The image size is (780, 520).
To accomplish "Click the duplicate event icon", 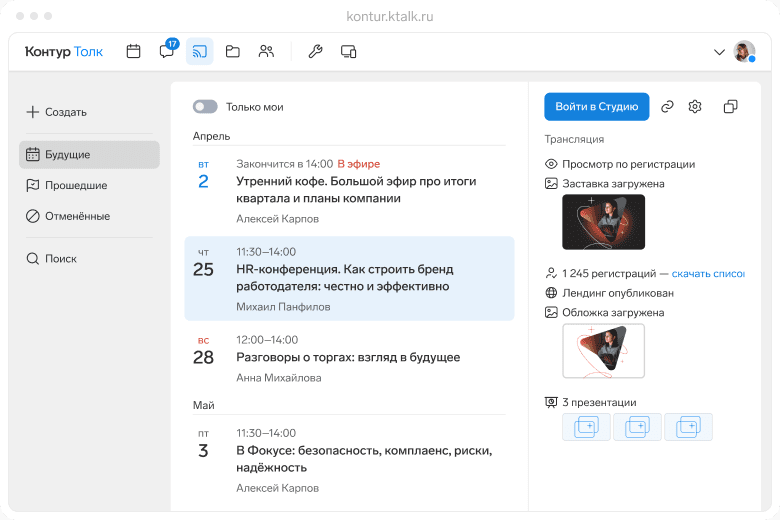I will click(730, 107).
